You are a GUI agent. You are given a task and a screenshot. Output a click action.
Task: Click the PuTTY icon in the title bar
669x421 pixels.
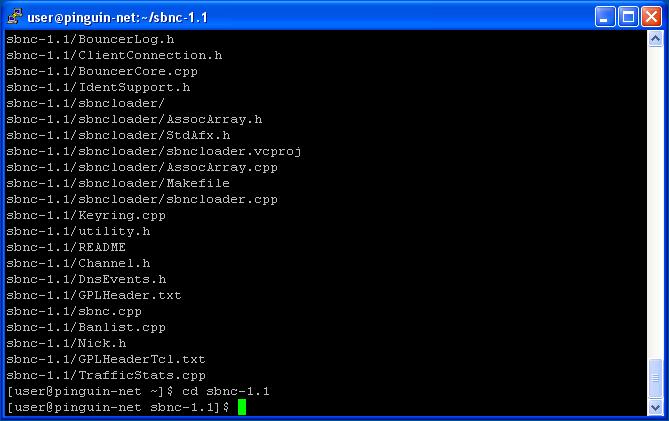pos(15,16)
